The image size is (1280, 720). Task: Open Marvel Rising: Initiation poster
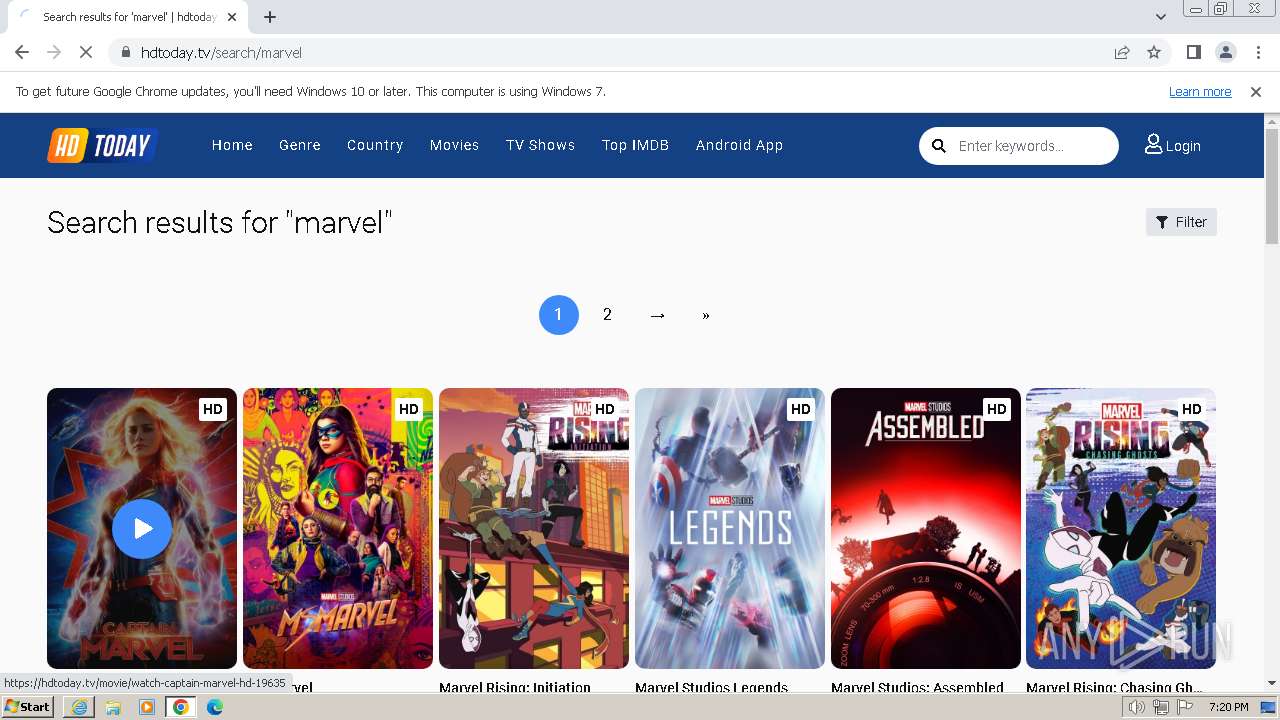(x=534, y=528)
